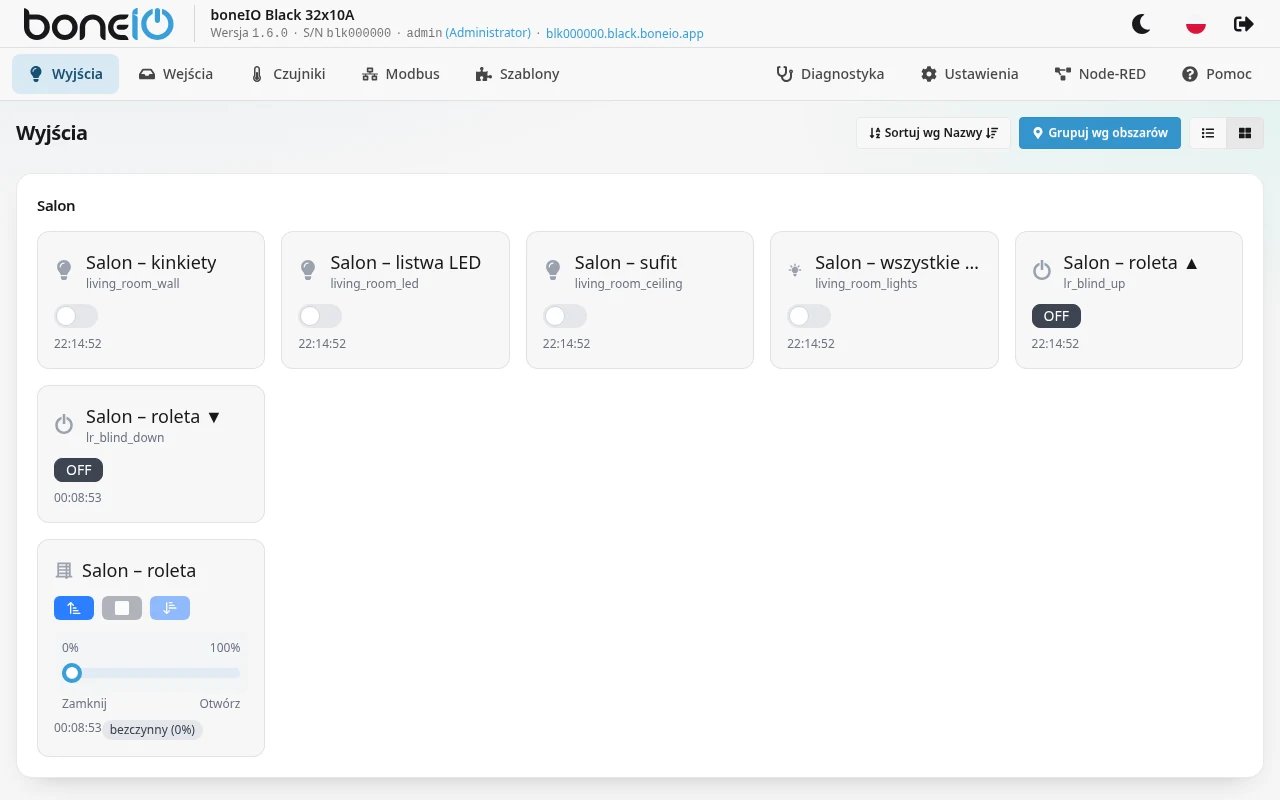
Task: Switch to the Modbus tab
Action: point(401,74)
